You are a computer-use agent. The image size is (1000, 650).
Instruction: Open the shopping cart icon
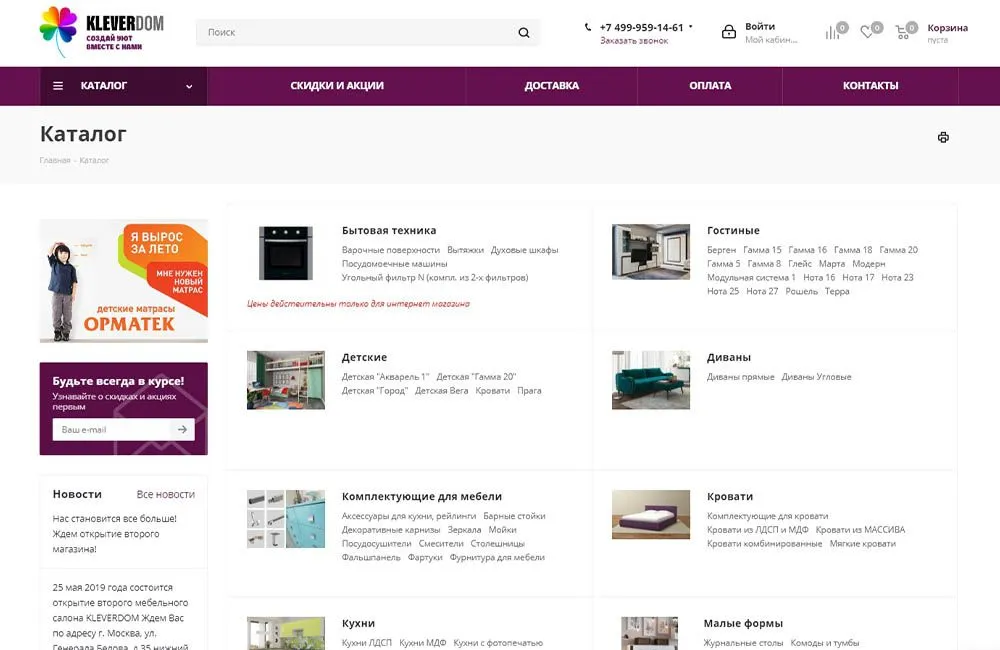coord(903,32)
